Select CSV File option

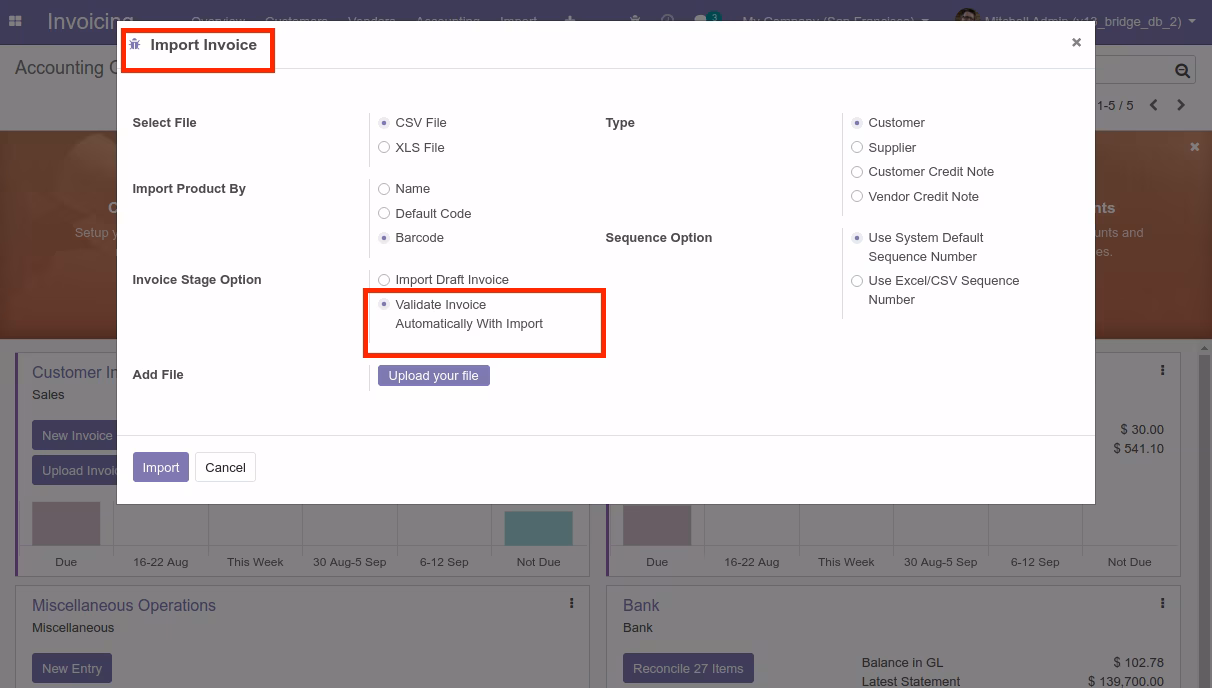pyautogui.click(x=384, y=123)
